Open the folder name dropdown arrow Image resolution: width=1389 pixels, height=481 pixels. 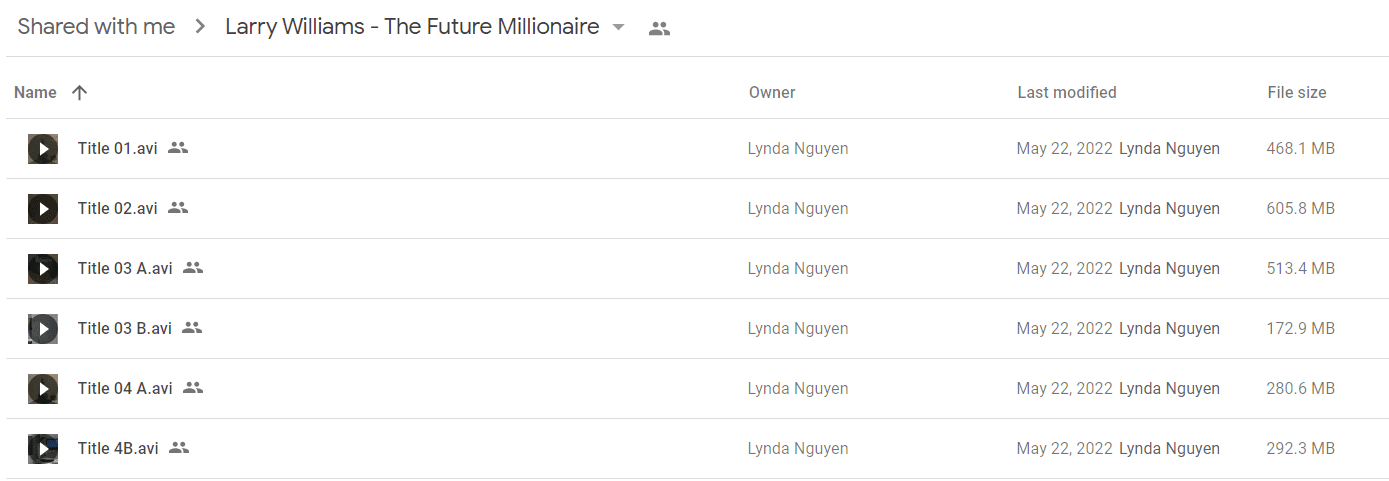click(x=618, y=27)
